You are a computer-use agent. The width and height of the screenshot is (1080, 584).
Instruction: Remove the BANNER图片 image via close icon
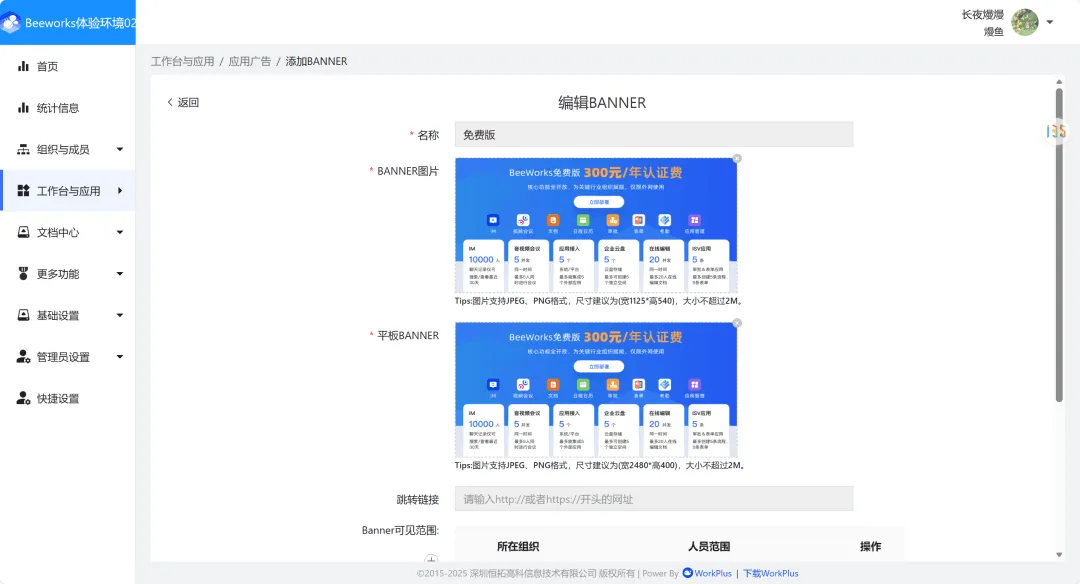click(x=737, y=158)
